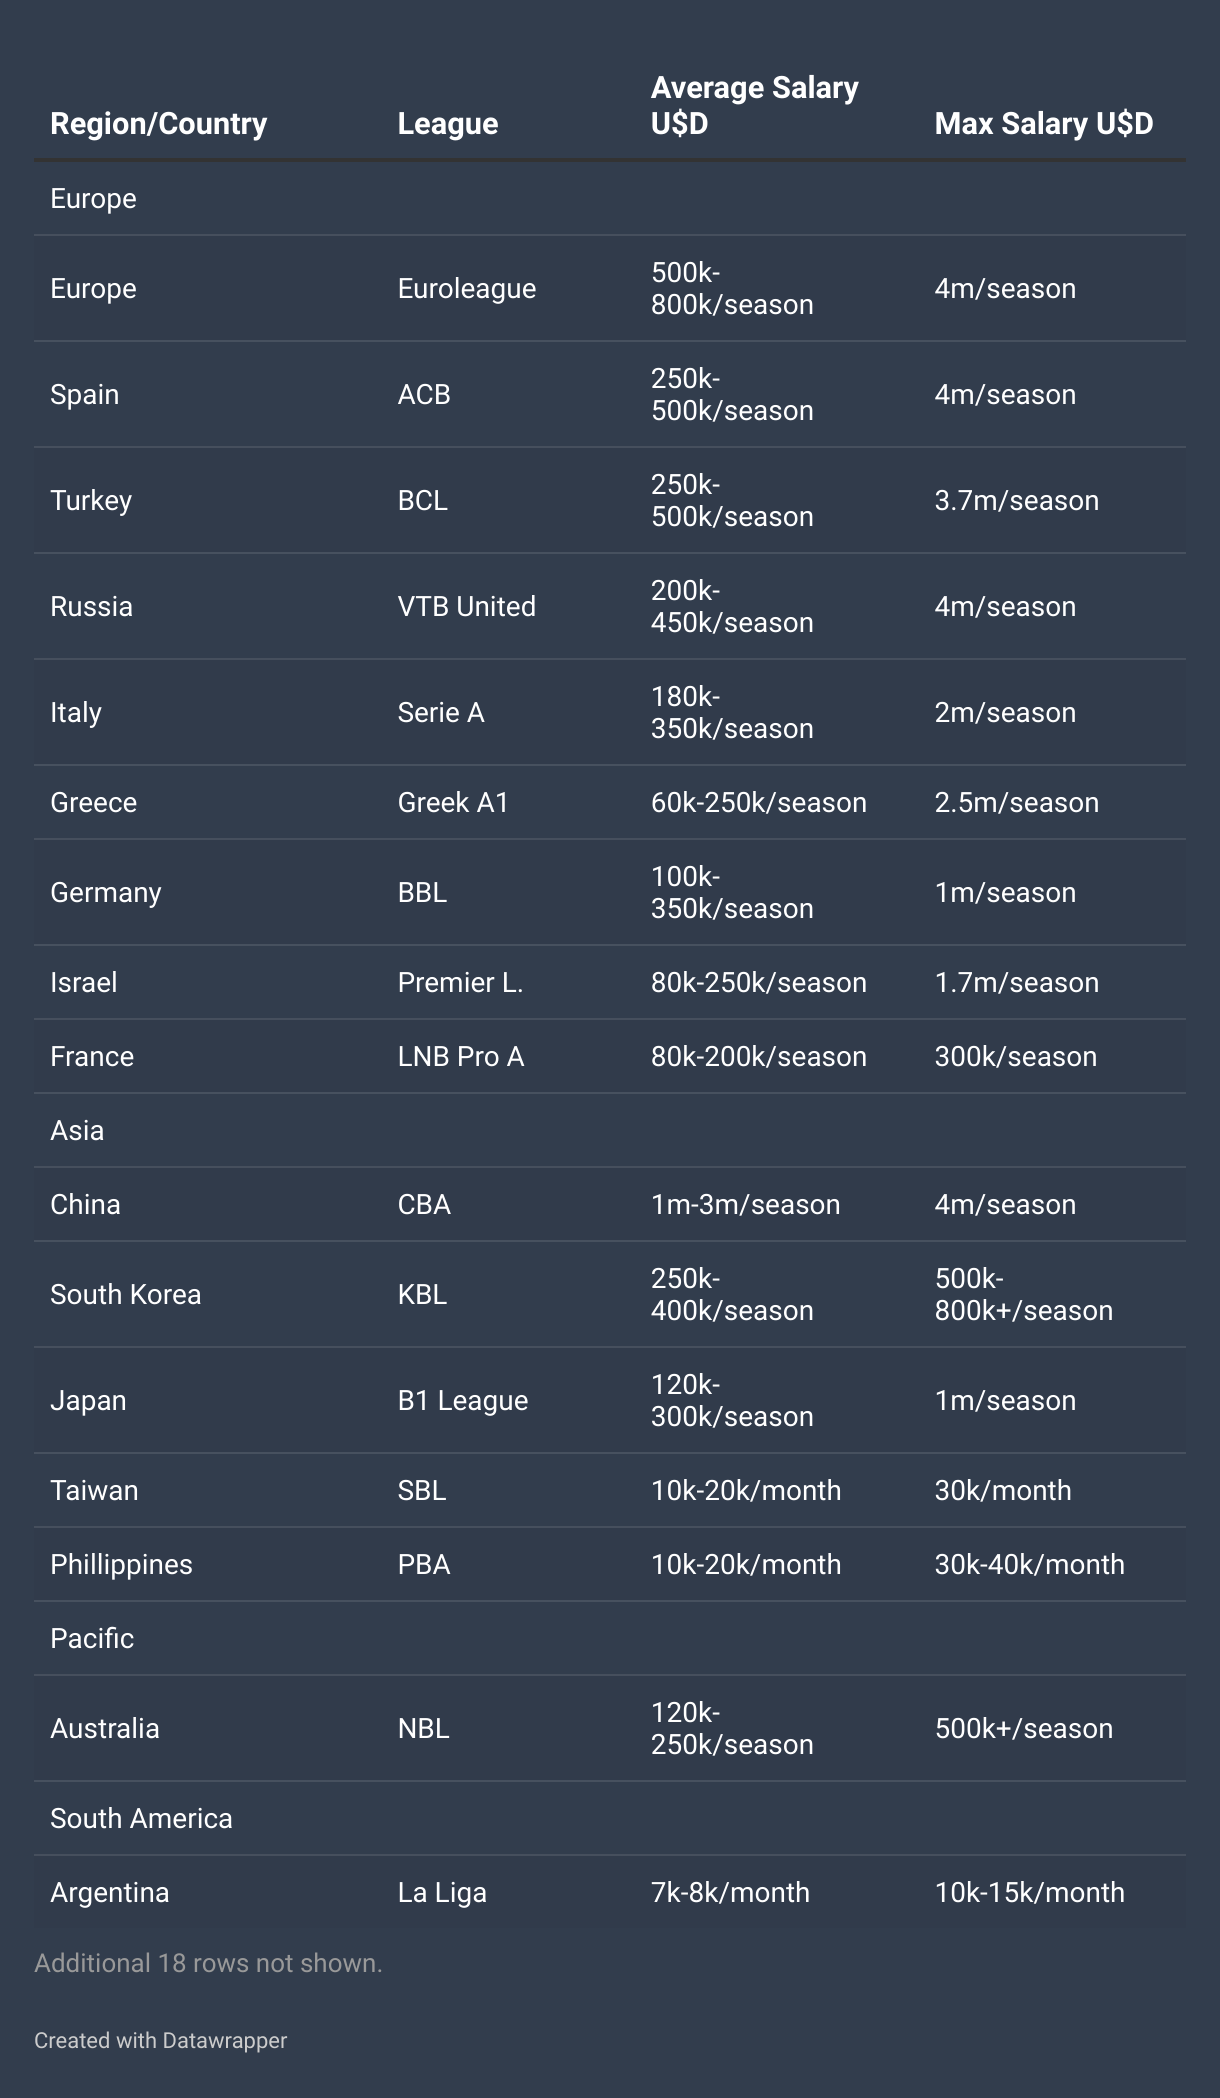Click the Pacific section heading row
1220x2098 pixels.
coord(92,1639)
